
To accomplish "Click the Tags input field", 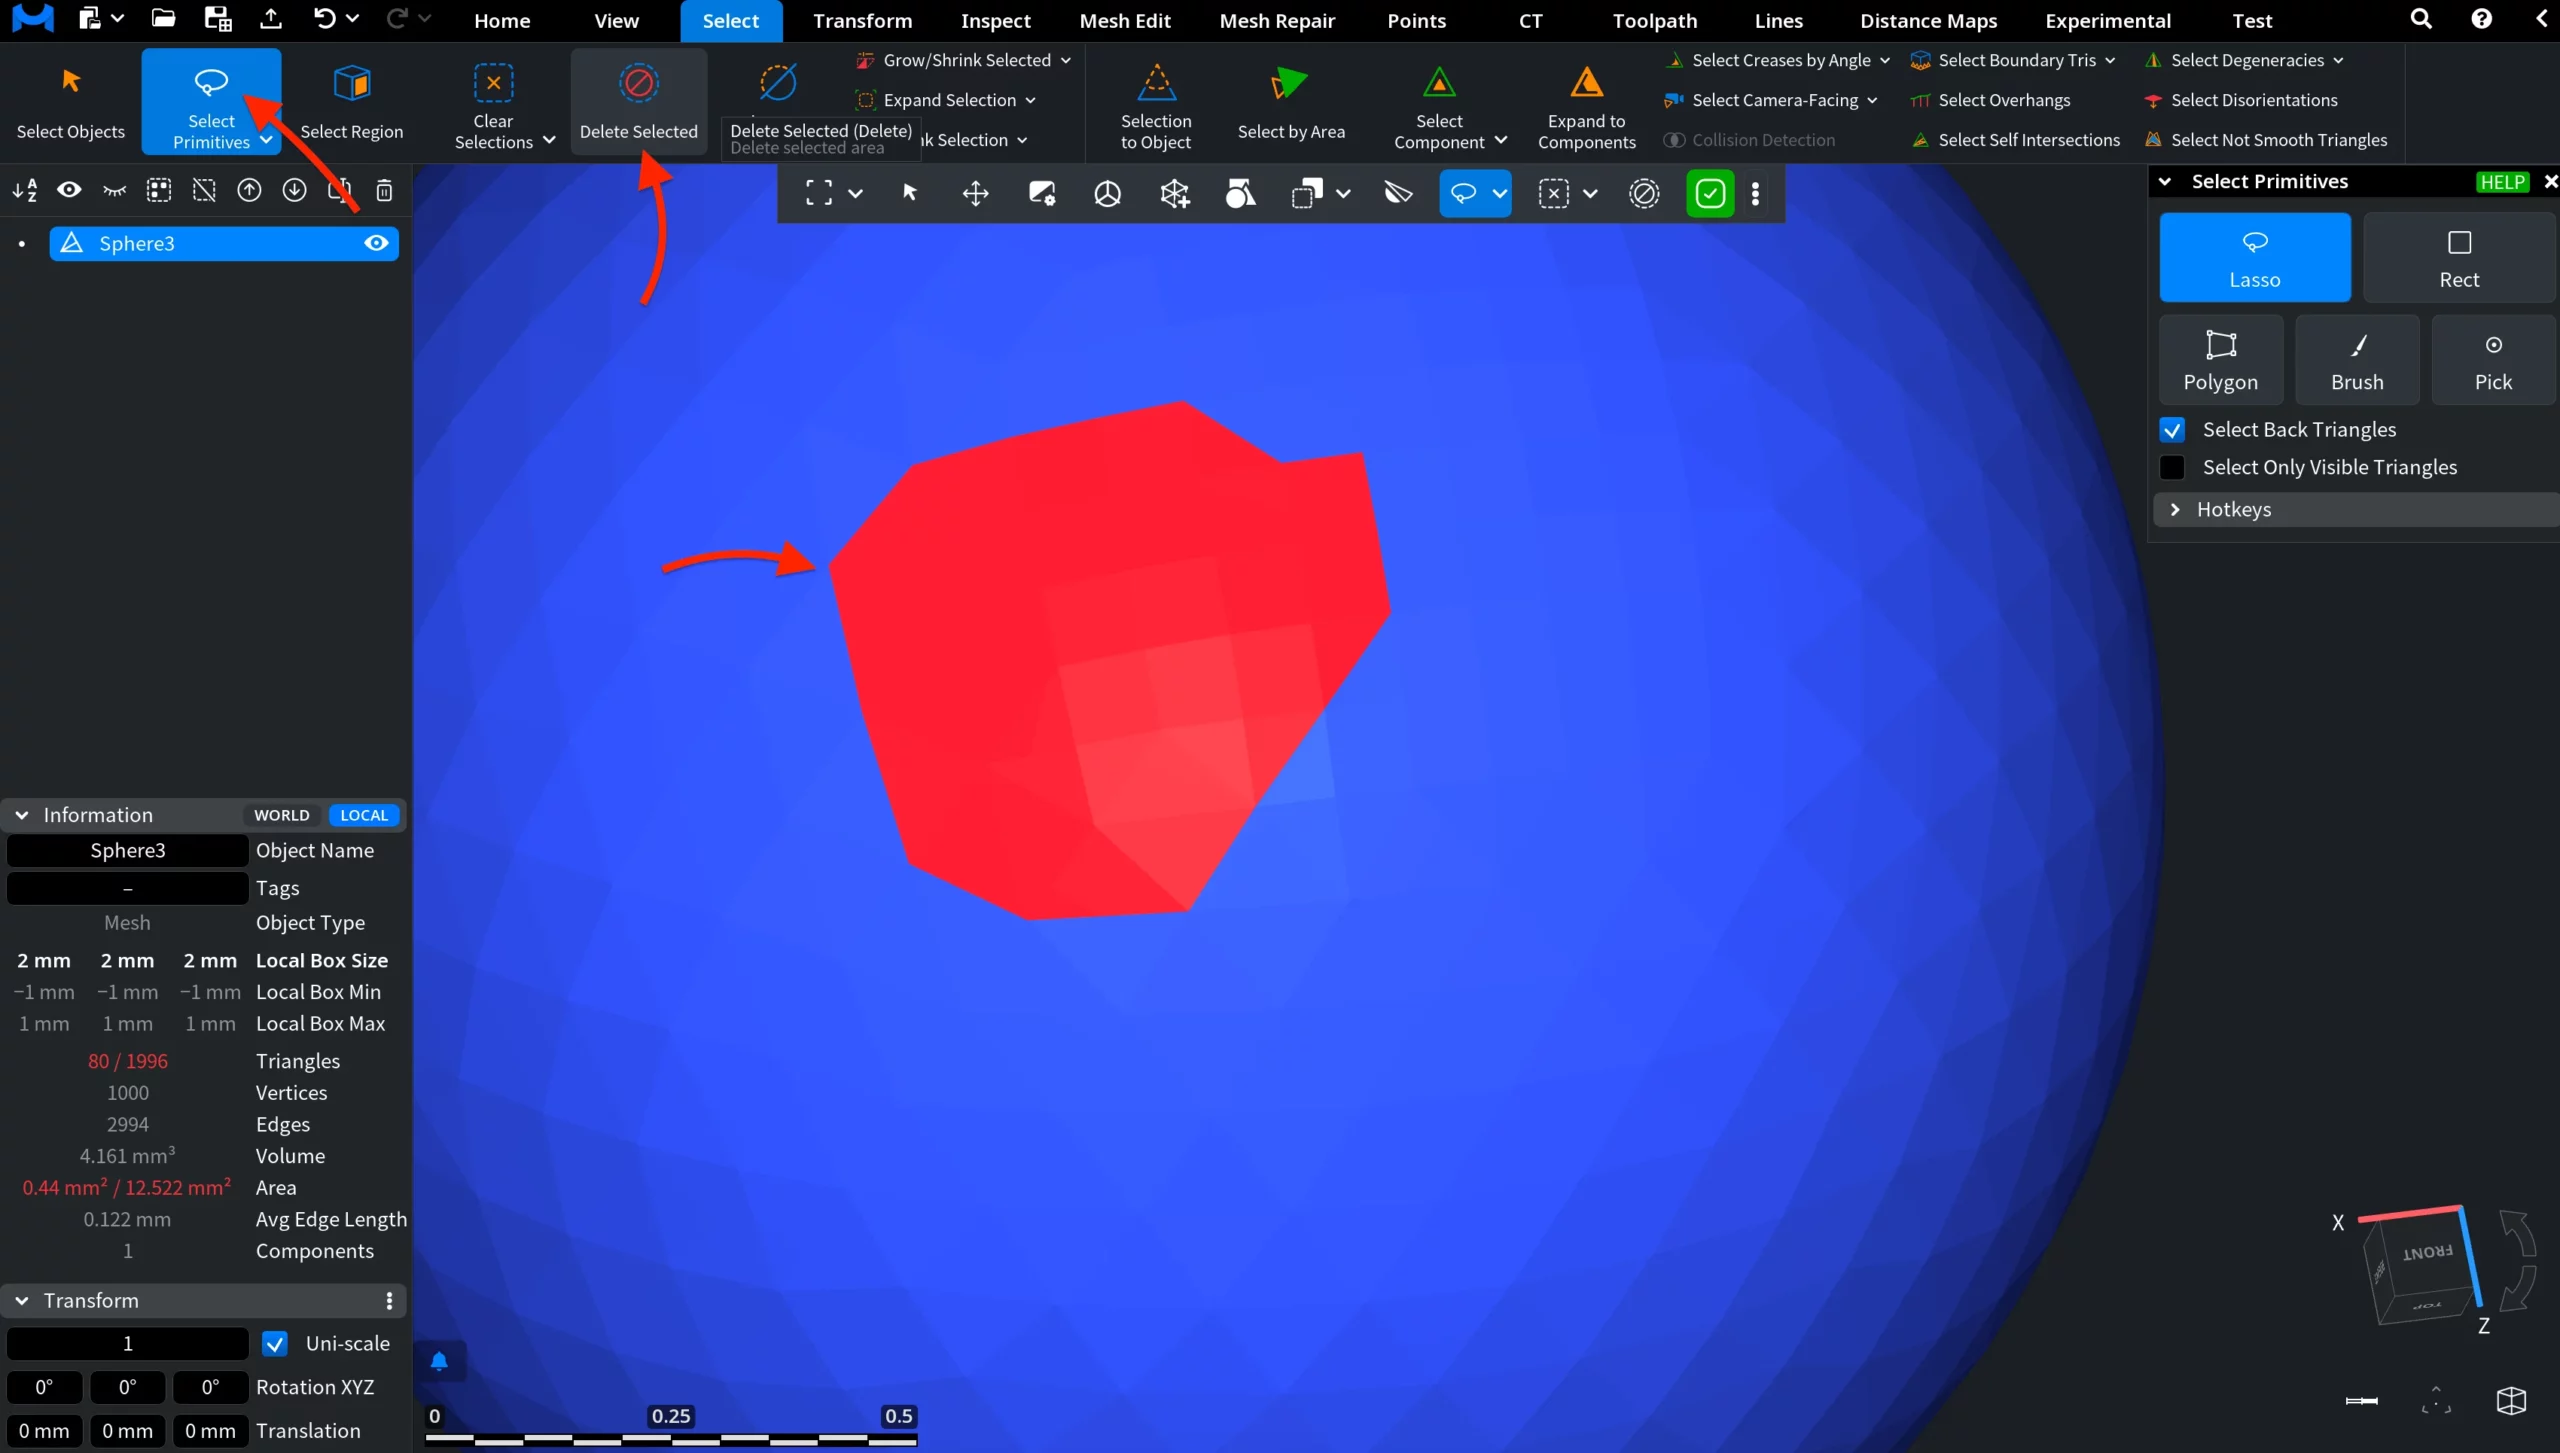I will point(127,889).
